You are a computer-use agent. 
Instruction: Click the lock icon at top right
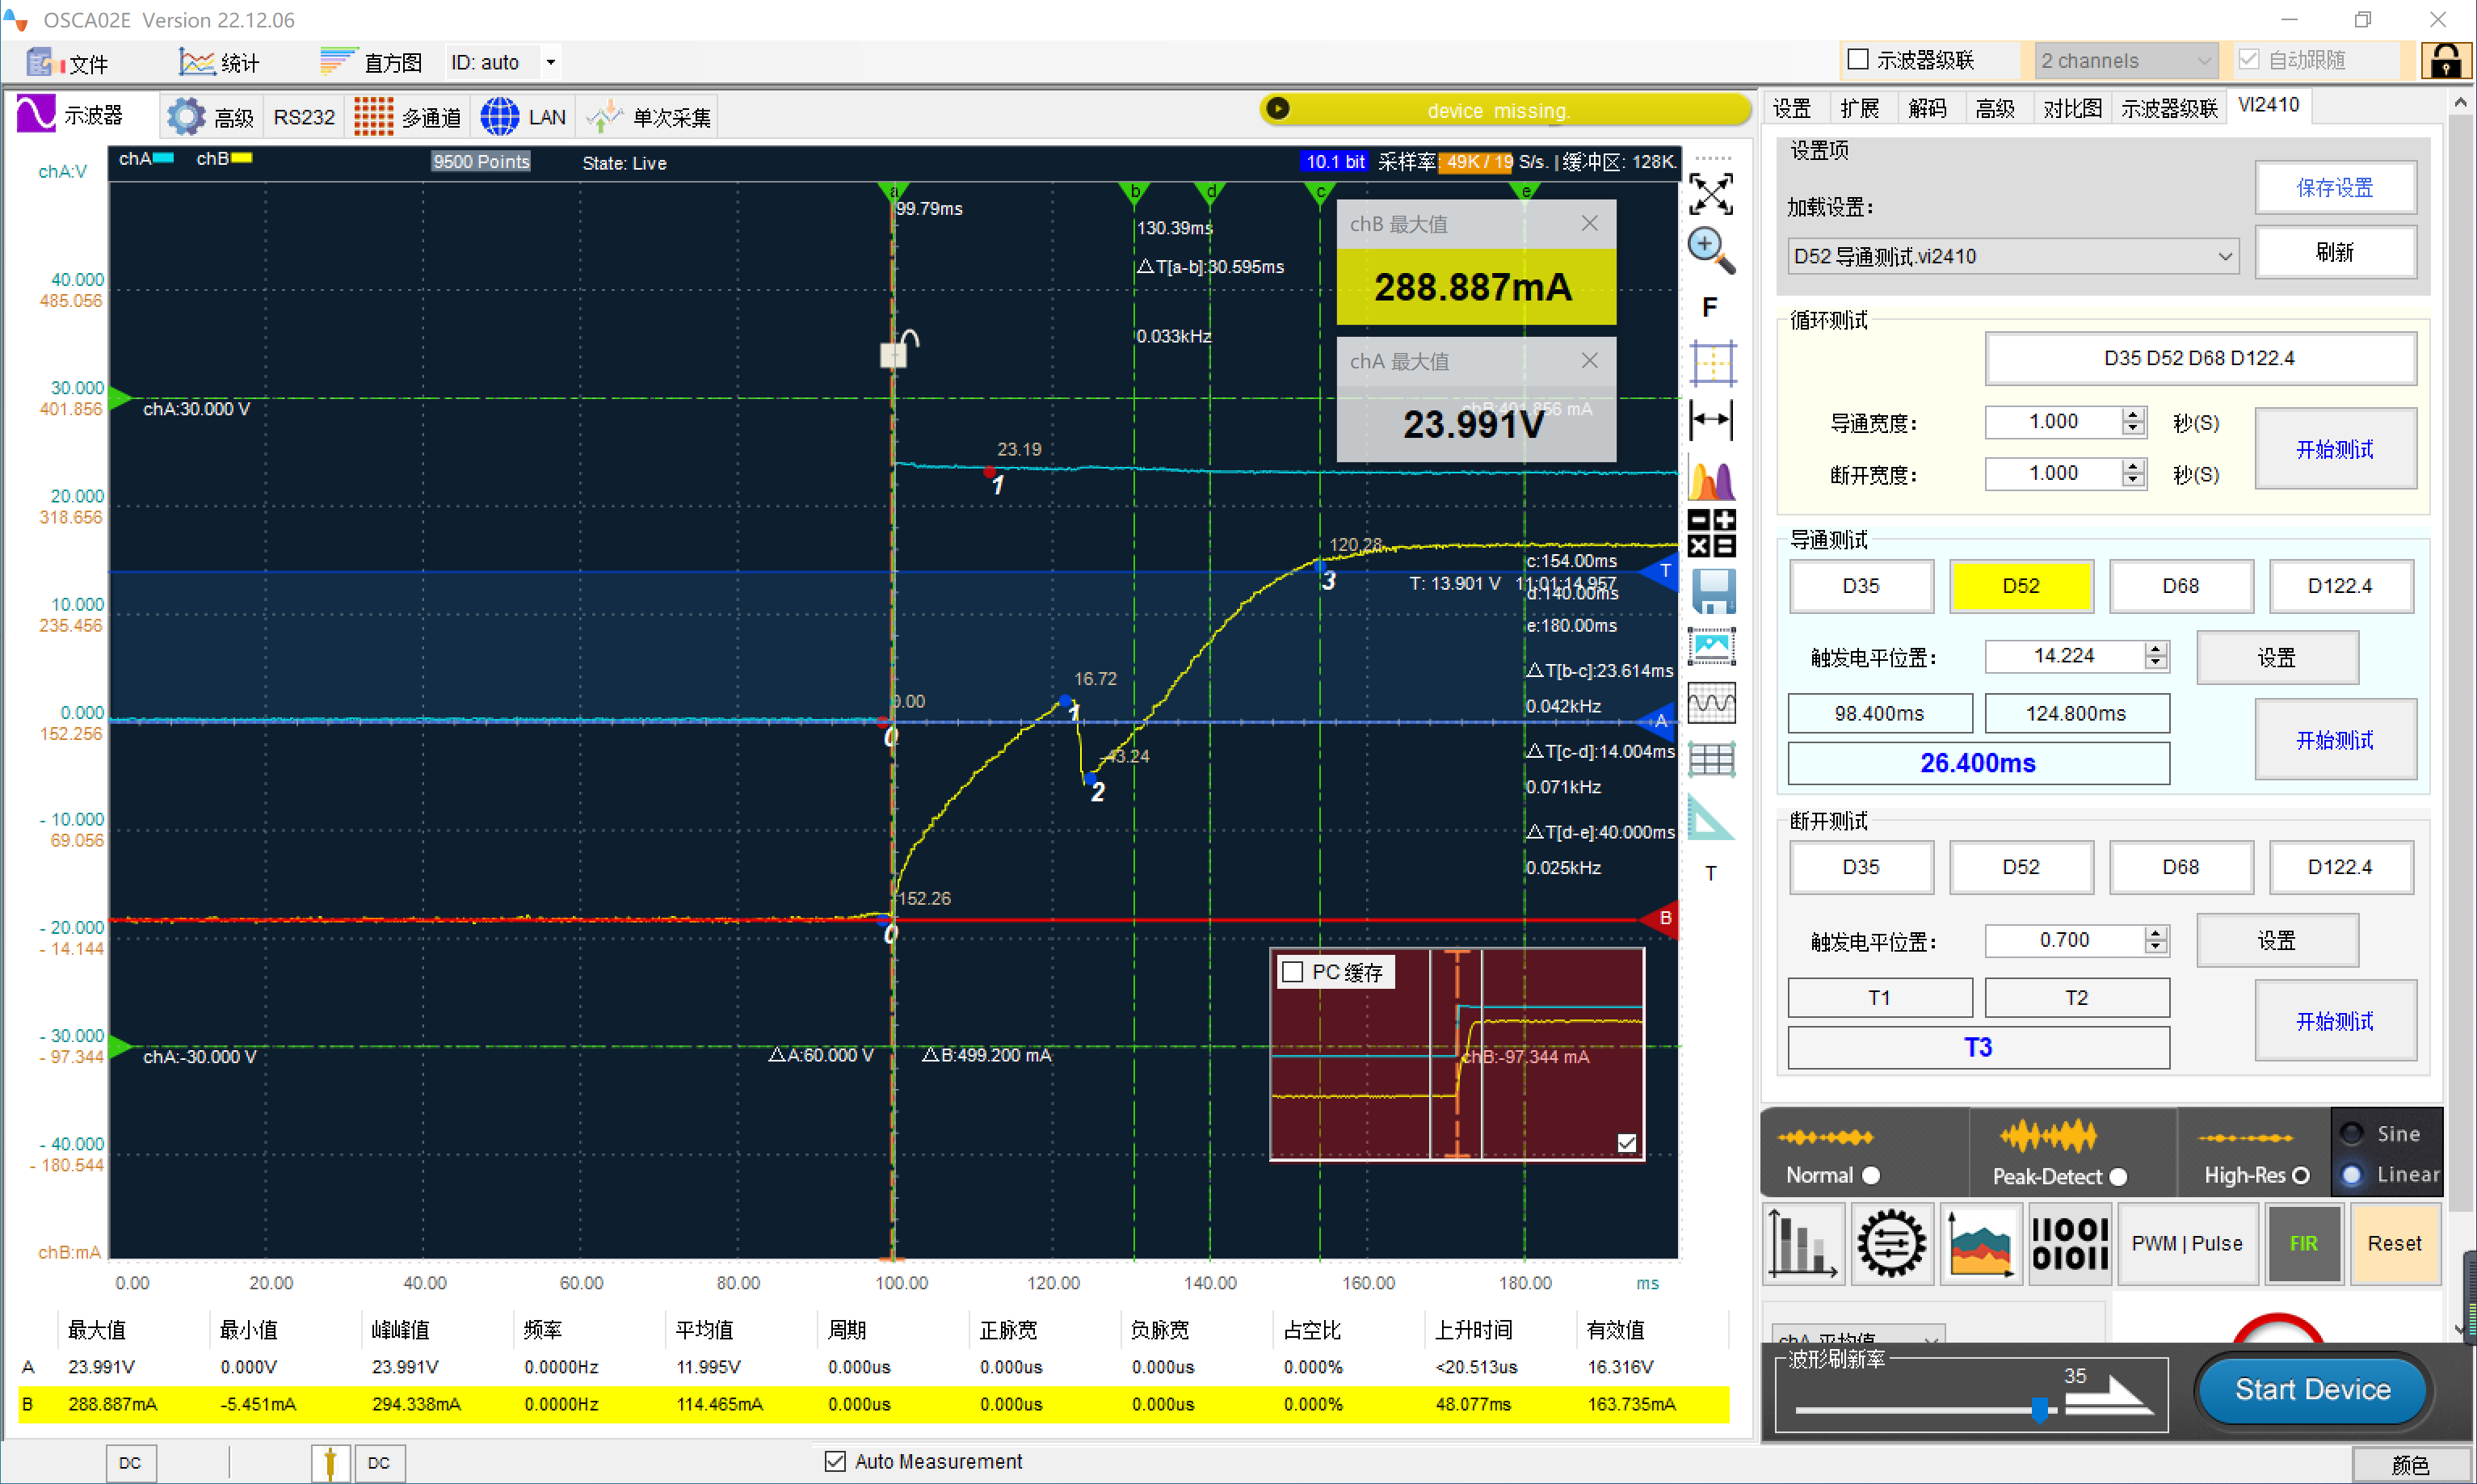point(2445,61)
